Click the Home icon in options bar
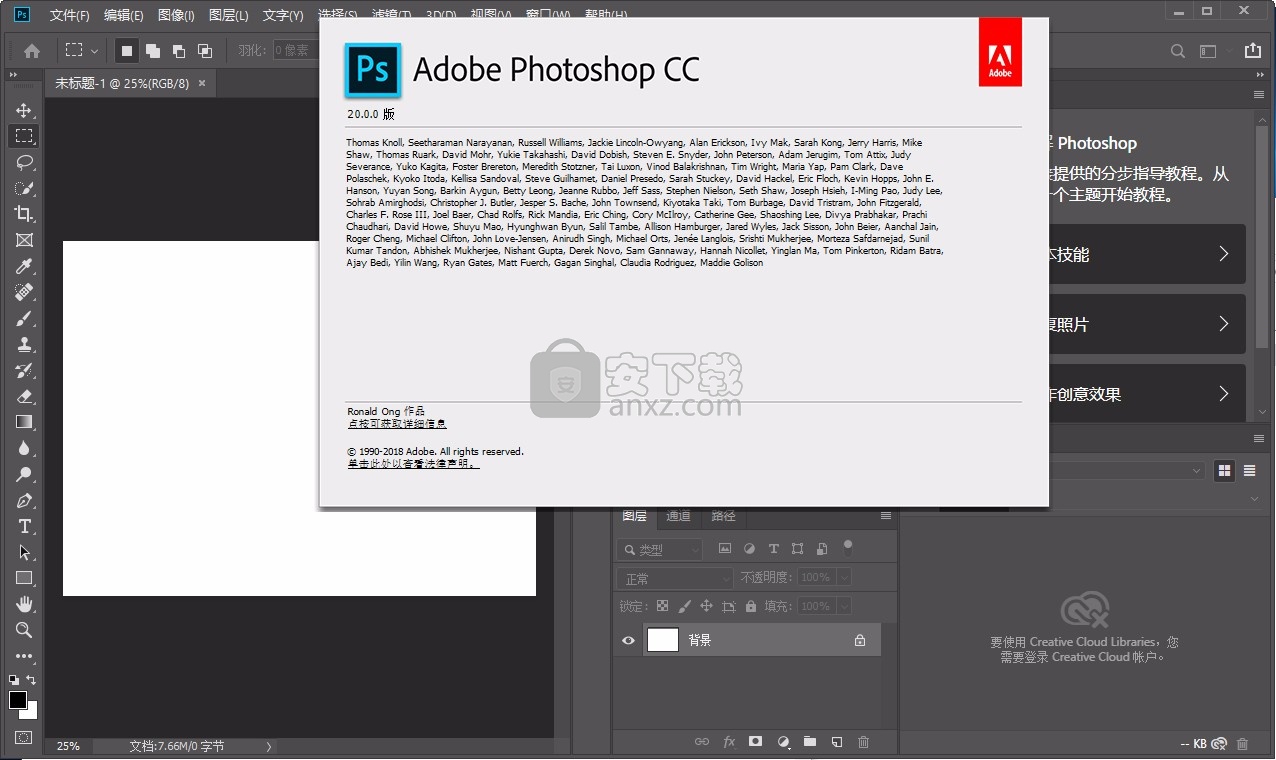The width and height of the screenshot is (1276, 760). point(32,50)
